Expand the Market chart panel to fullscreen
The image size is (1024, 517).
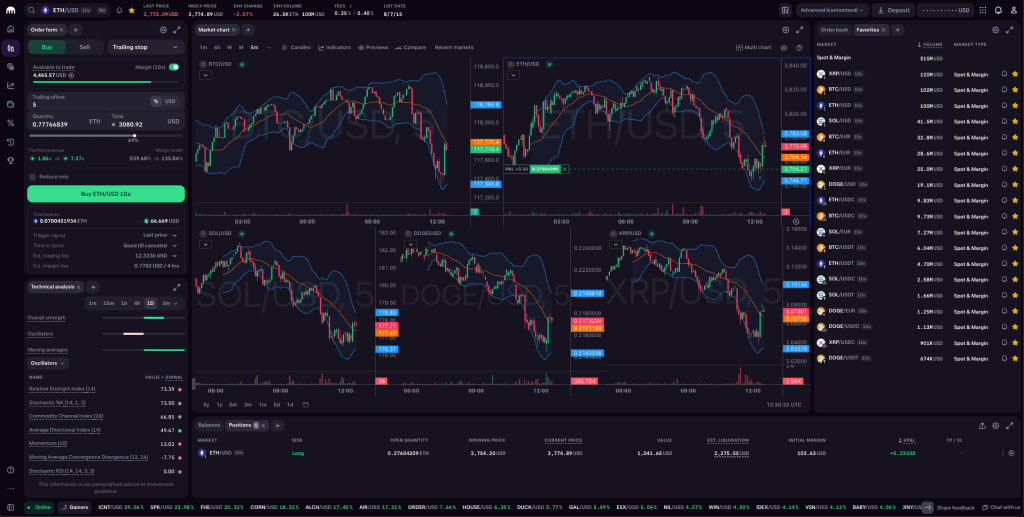(799, 30)
